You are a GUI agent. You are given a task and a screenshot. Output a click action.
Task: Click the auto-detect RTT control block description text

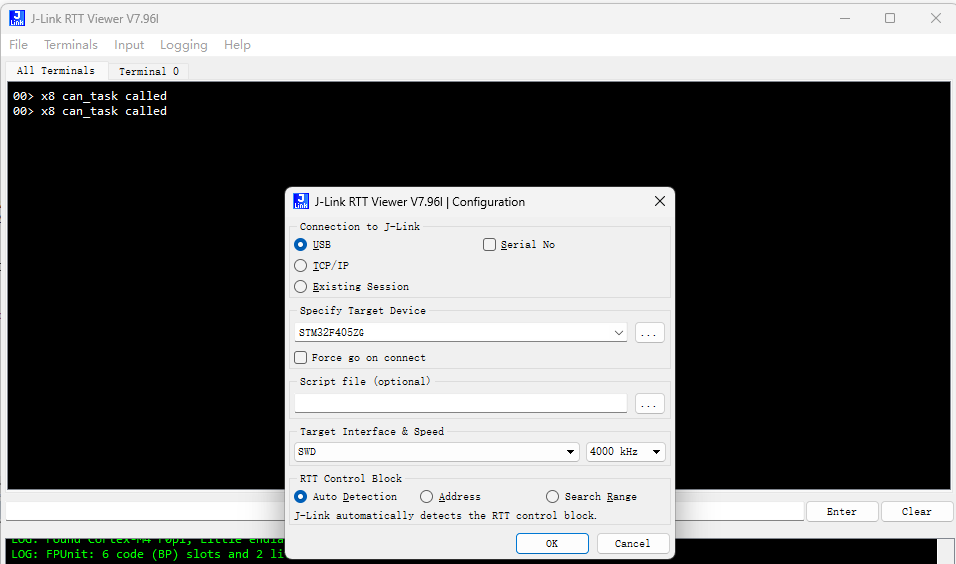[446, 516]
